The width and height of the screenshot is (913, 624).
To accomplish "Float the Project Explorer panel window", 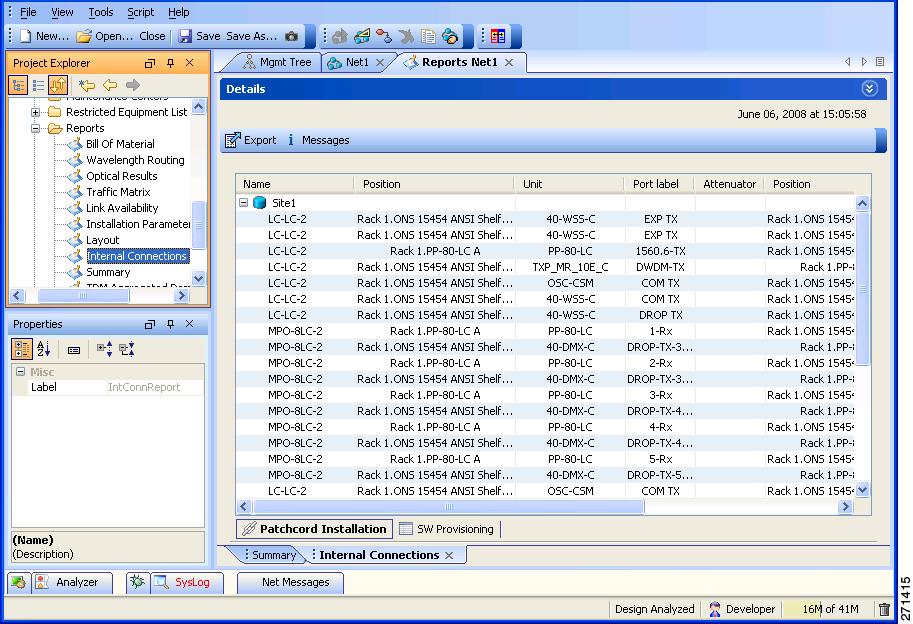I will 150,63.
